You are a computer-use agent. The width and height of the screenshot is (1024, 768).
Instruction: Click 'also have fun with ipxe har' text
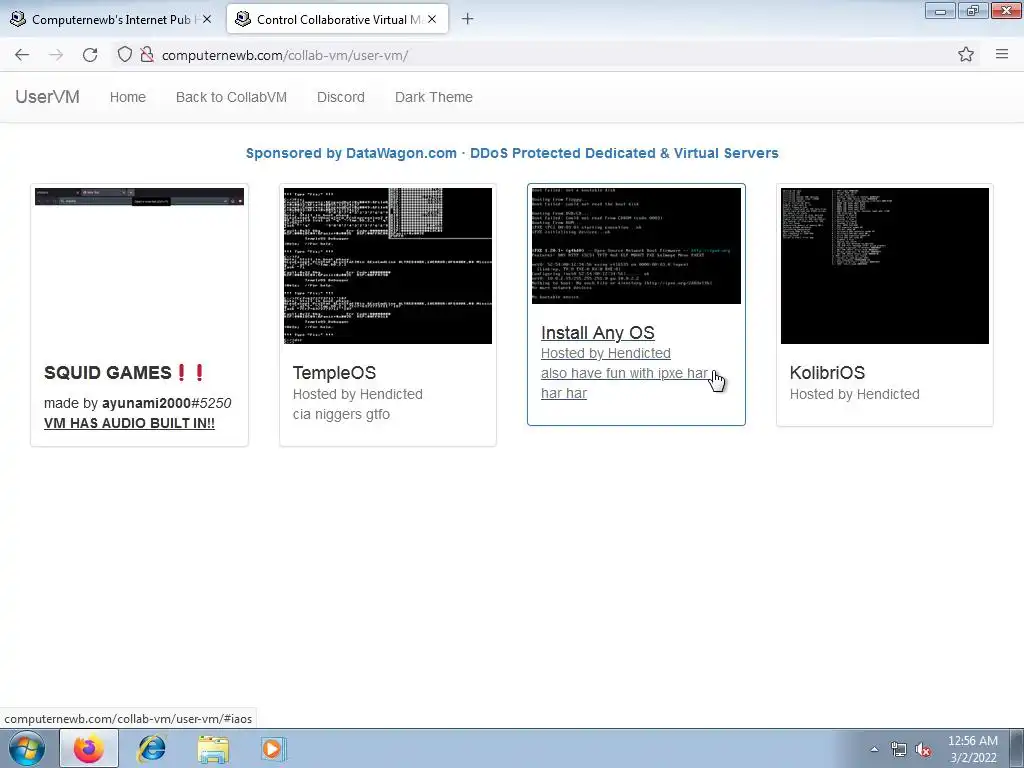click(x=624, y=373)
